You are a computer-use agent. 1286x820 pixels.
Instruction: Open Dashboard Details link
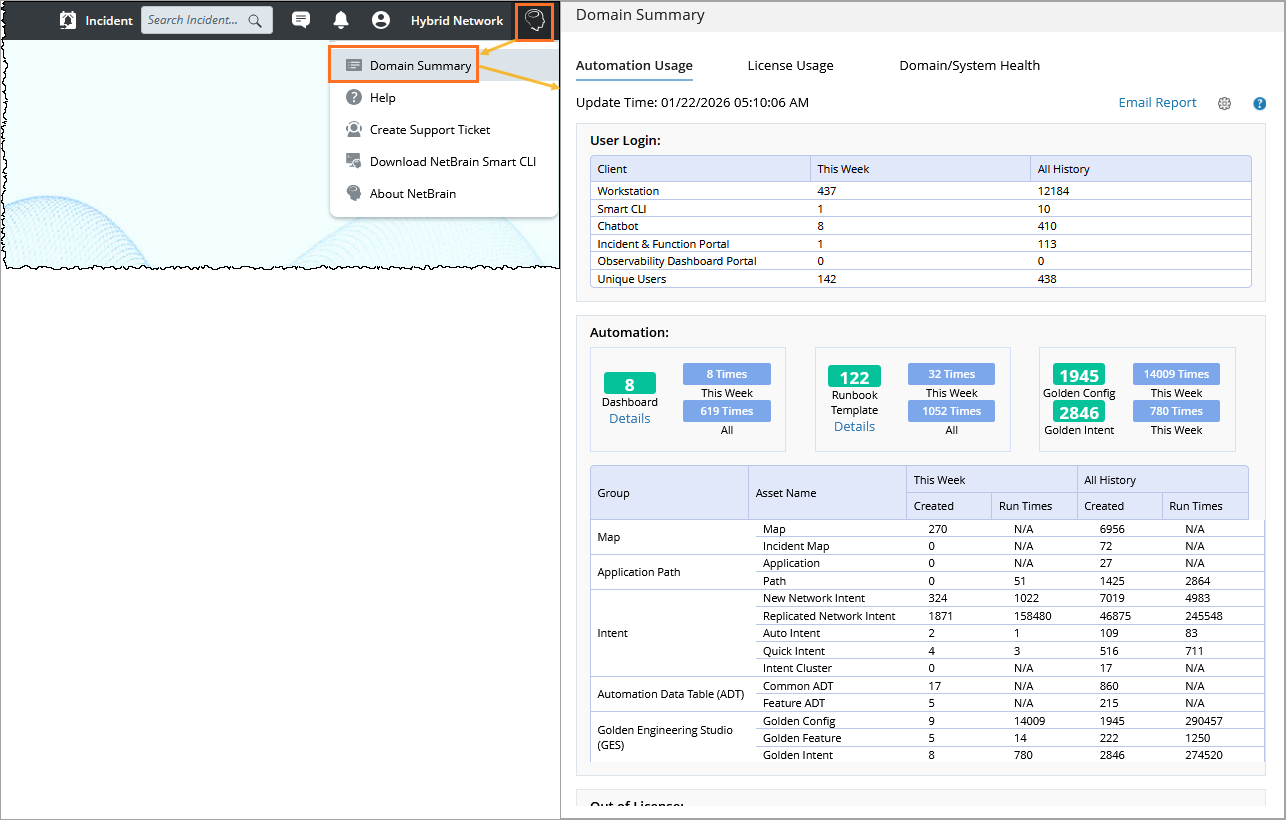[629, 419]
